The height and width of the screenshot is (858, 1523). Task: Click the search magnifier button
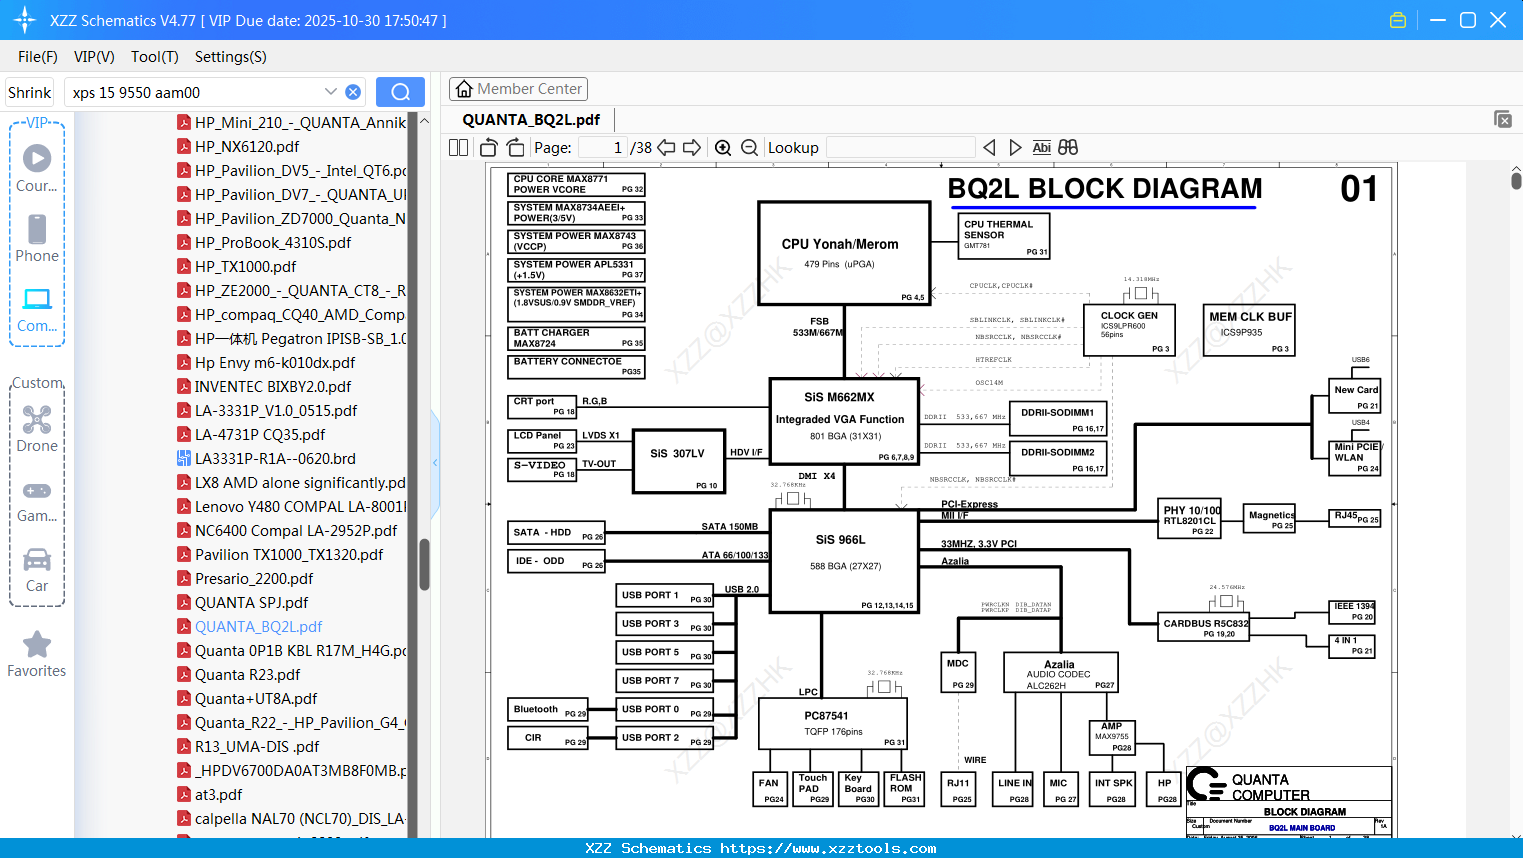click(400, 92)
